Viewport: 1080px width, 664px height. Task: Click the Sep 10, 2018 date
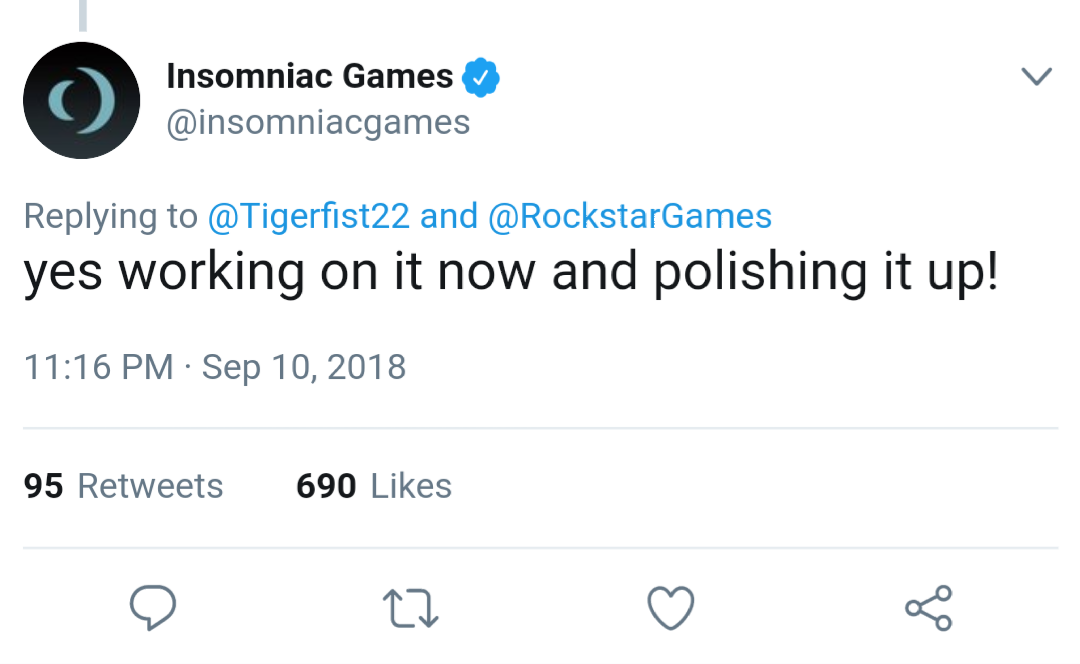tap(304, 366)
